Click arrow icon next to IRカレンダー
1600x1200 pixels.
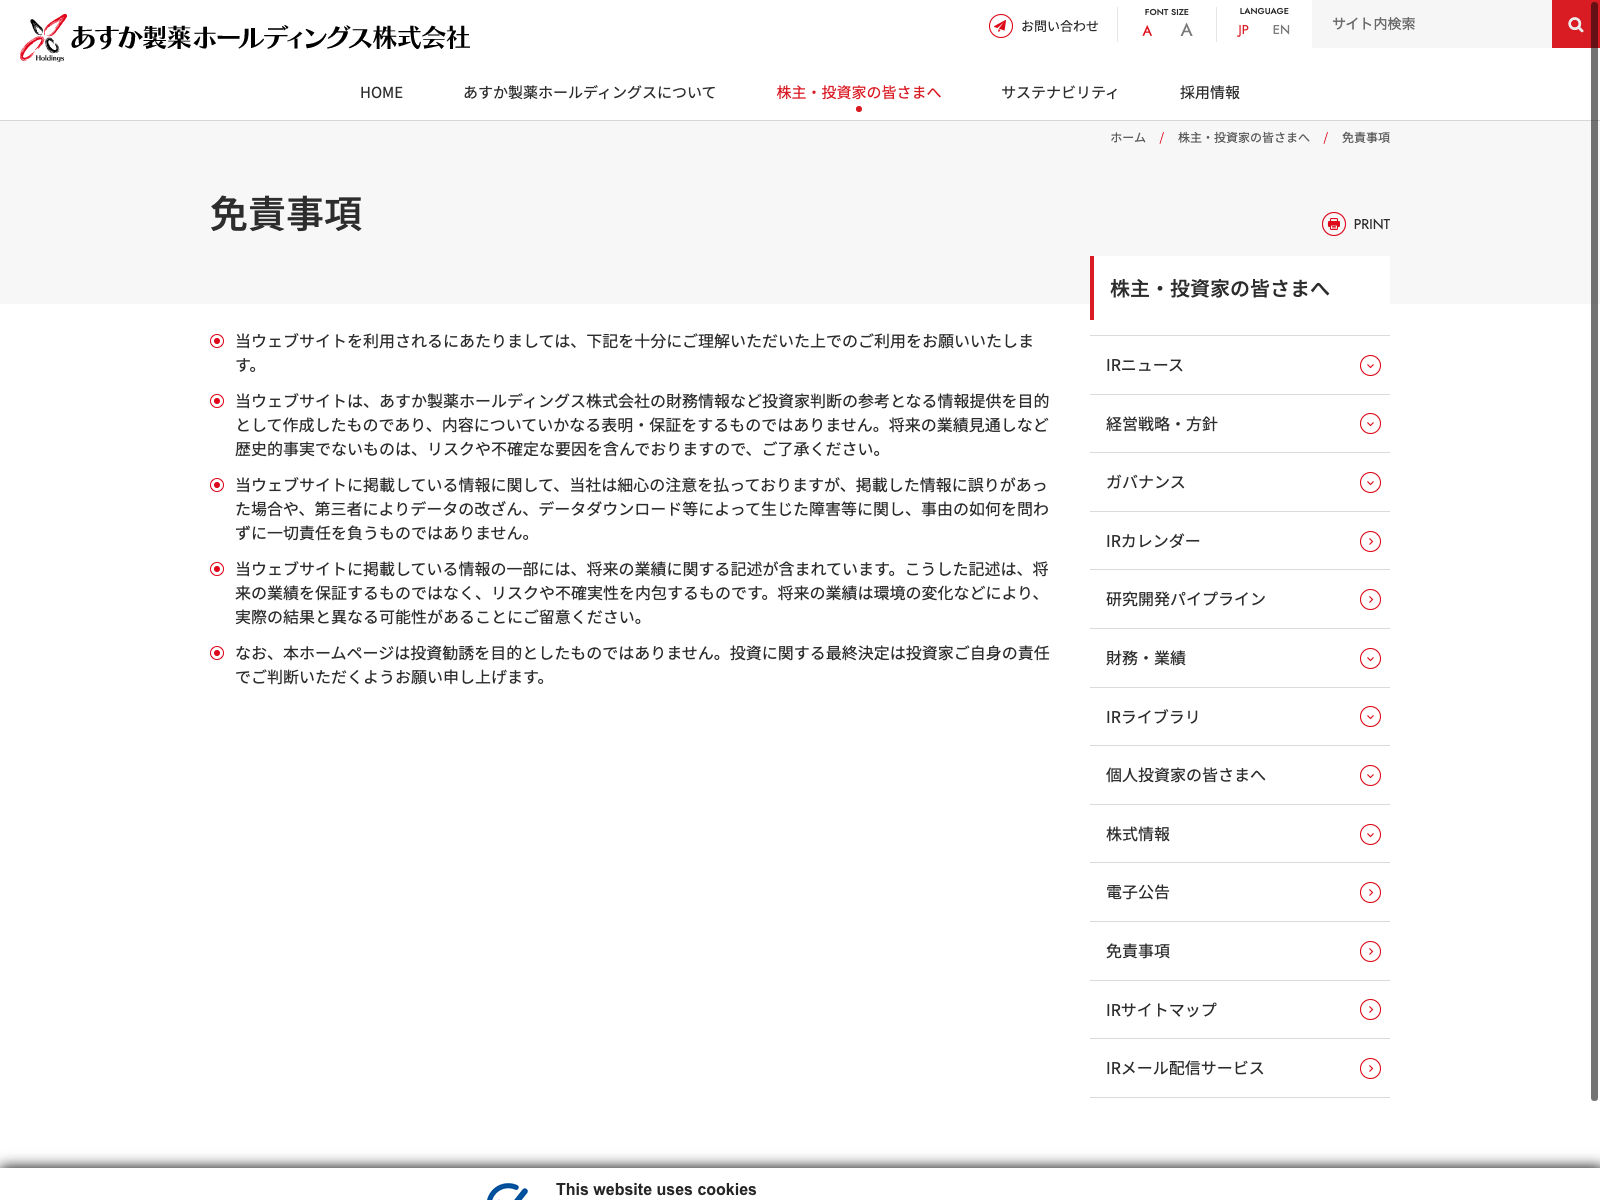tap(1370, 541)
